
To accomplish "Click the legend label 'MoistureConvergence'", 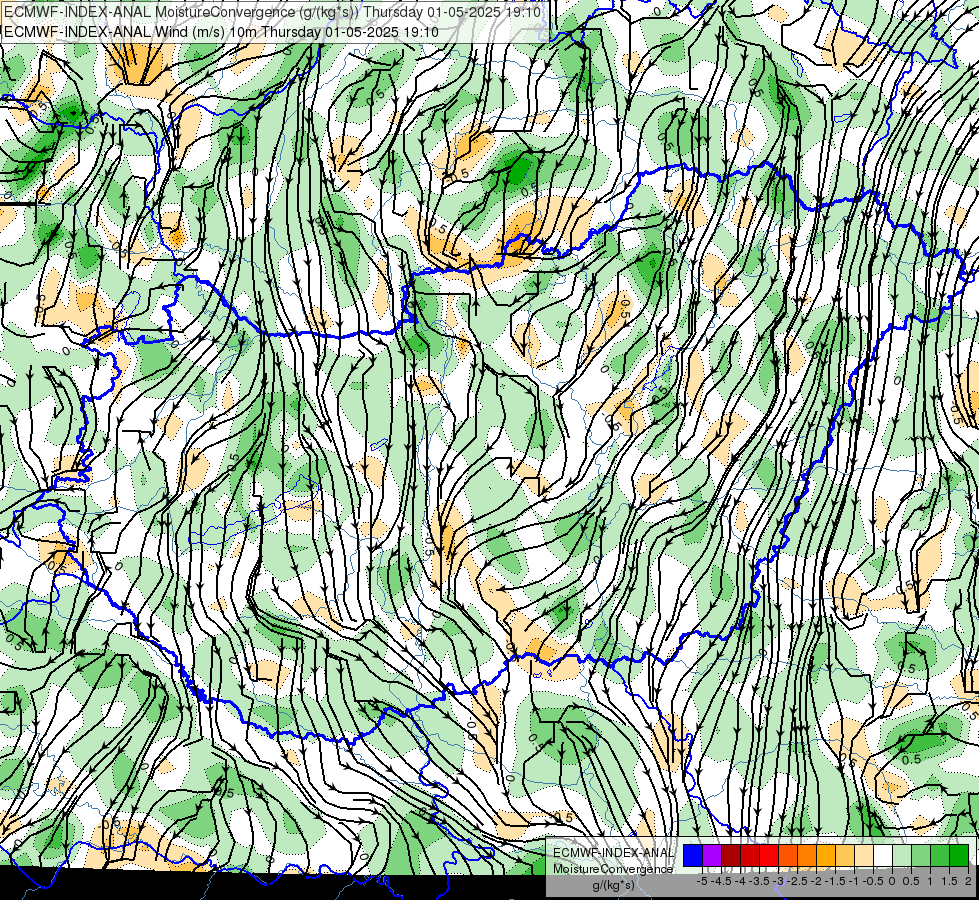I will pos(613,869).
